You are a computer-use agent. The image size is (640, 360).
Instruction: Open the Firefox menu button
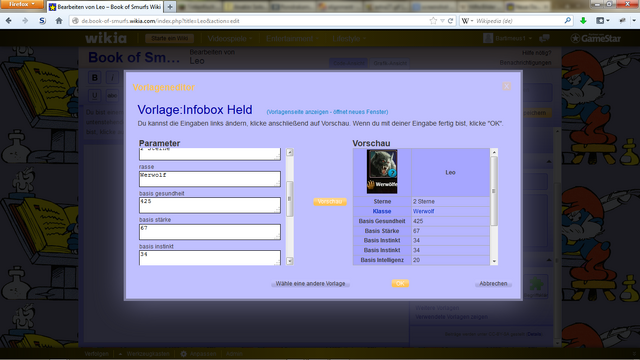tap(22, 4)
